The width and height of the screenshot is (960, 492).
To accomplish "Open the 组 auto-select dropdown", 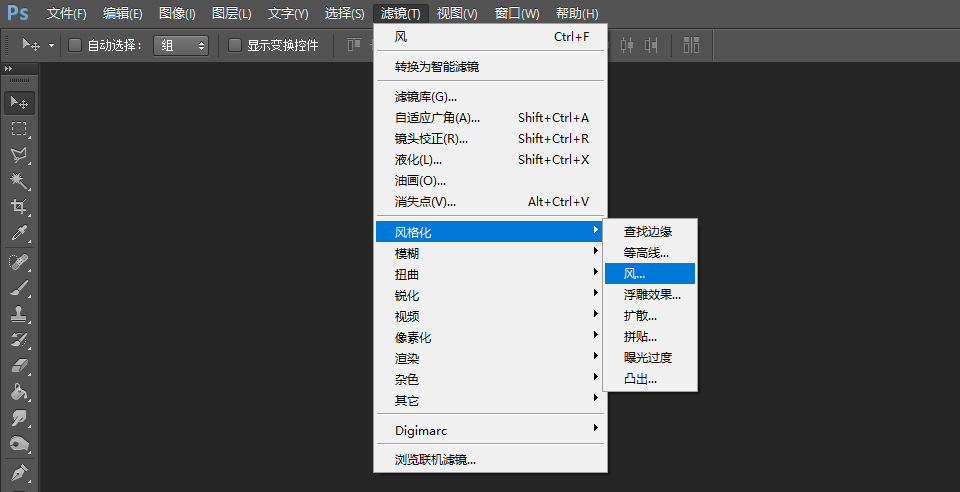I will 181,45.
